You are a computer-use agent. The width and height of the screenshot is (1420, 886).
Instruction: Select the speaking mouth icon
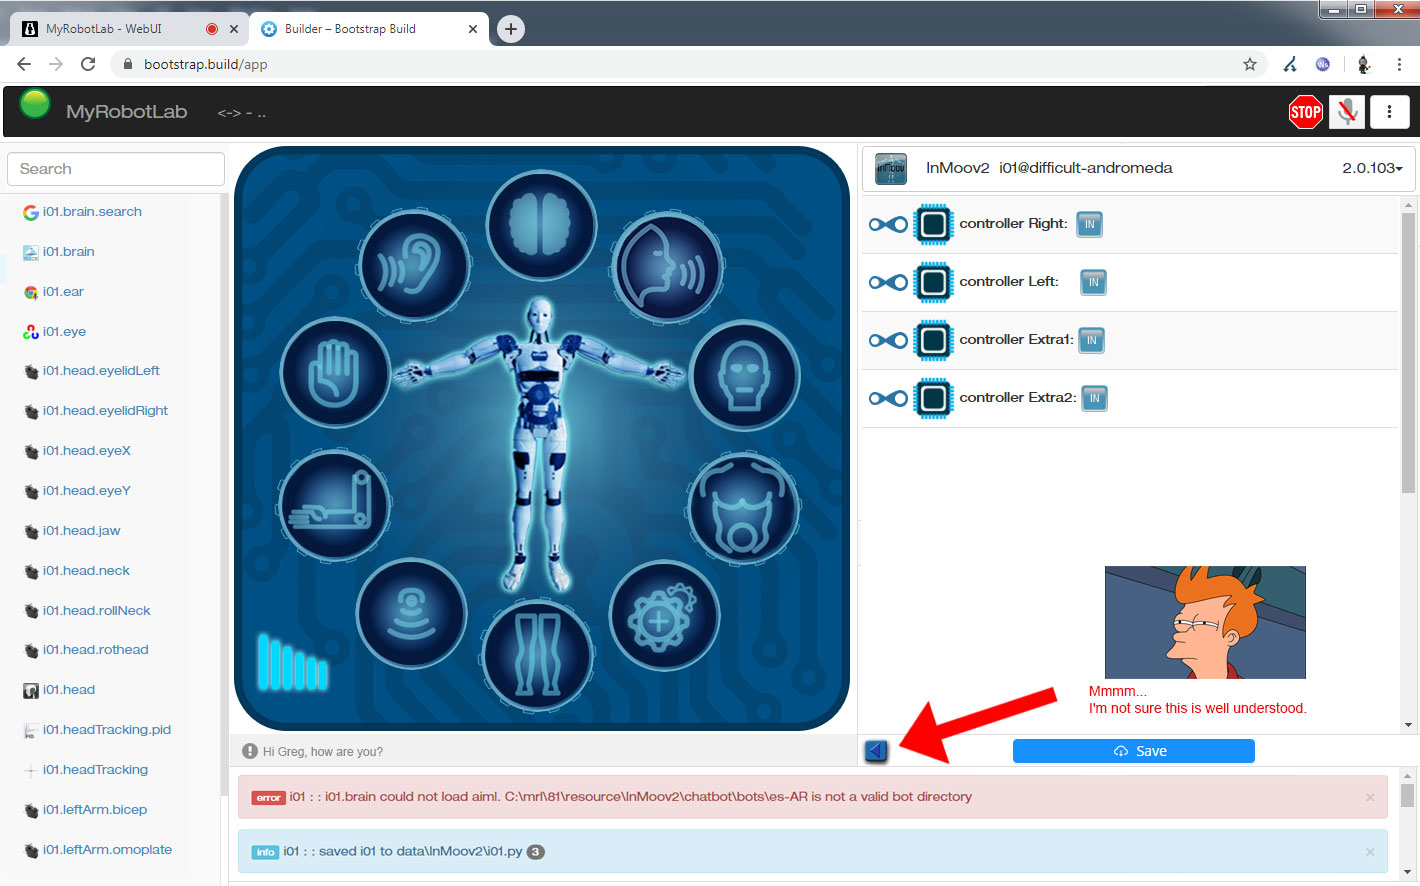coord(668,266)
